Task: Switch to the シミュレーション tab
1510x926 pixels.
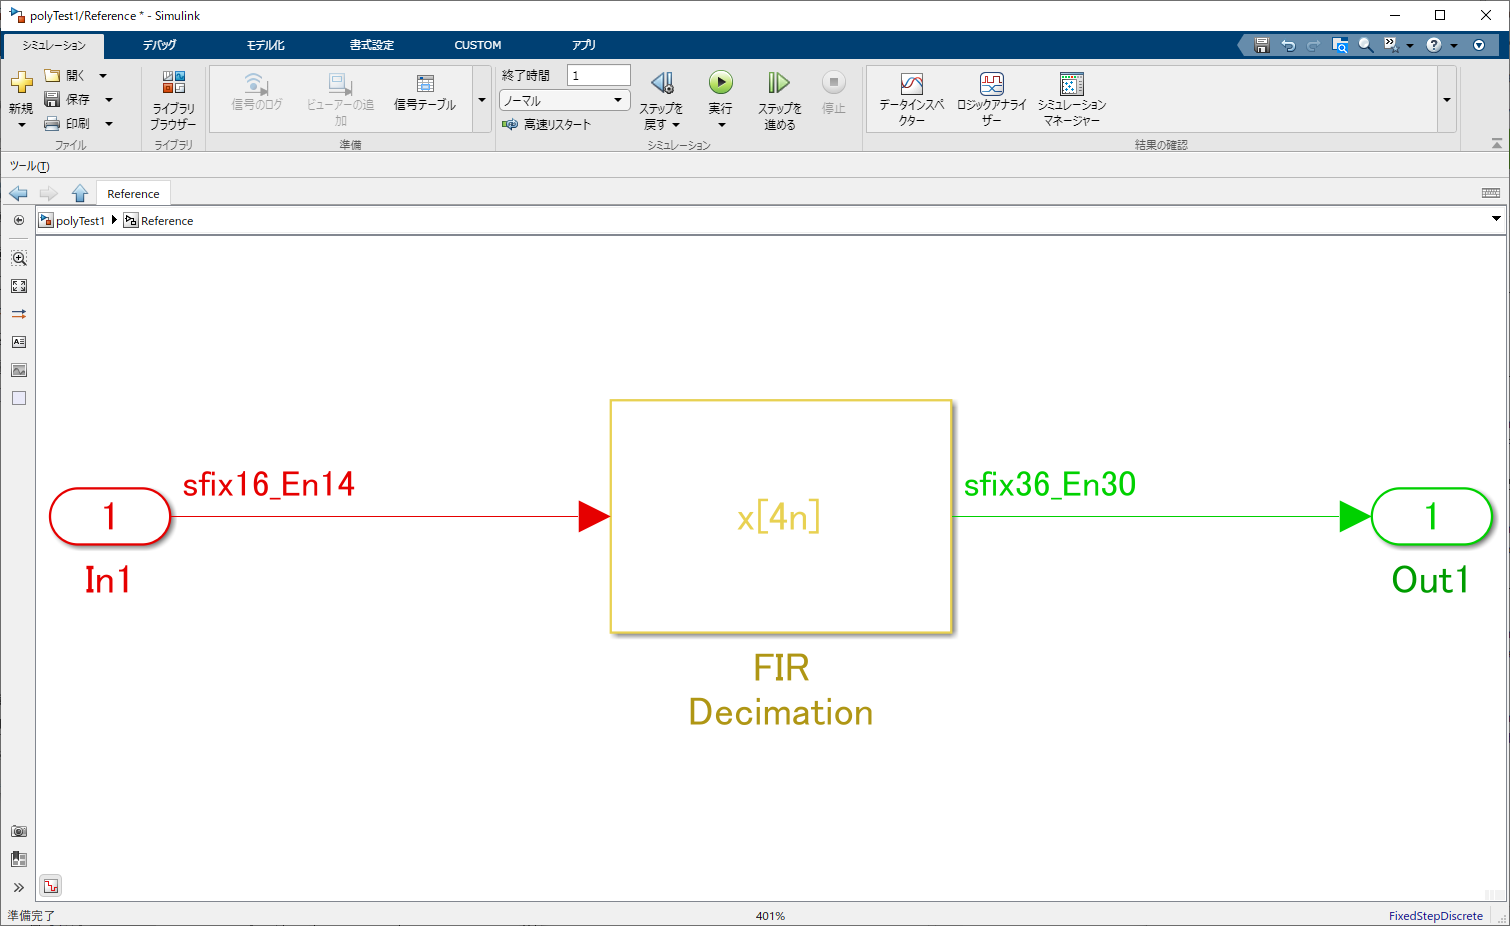Action: pyautogui.click(x=54, y=45)
